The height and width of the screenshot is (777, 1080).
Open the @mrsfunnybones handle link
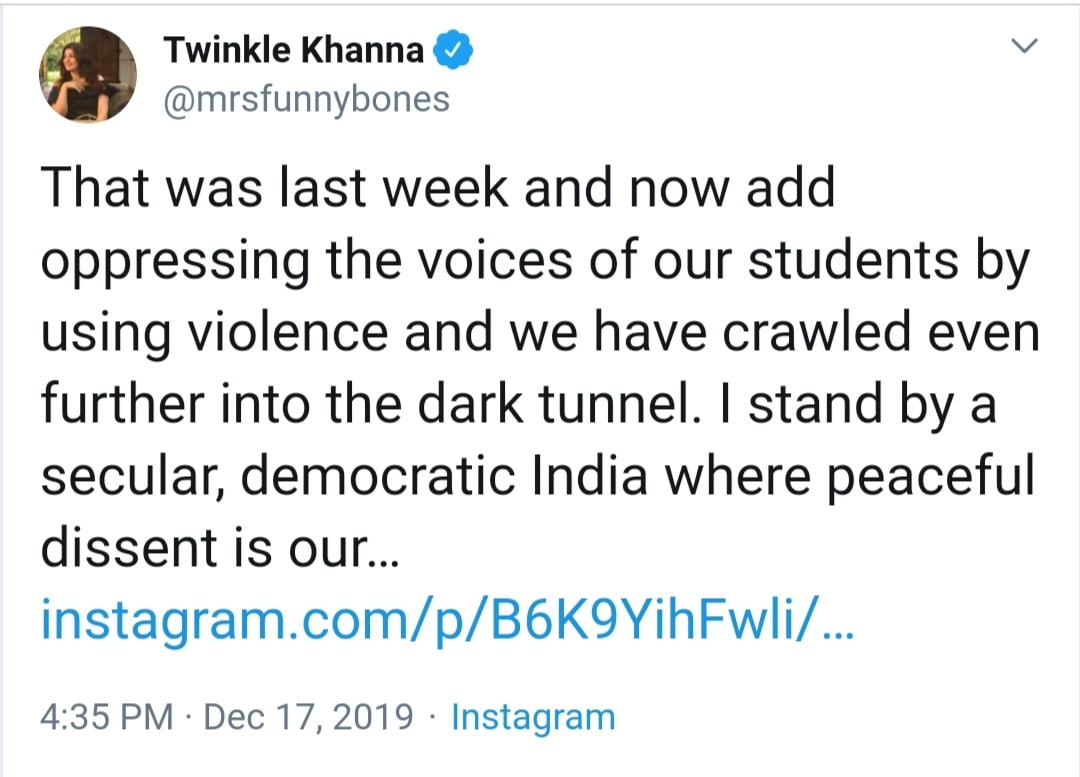305,100
